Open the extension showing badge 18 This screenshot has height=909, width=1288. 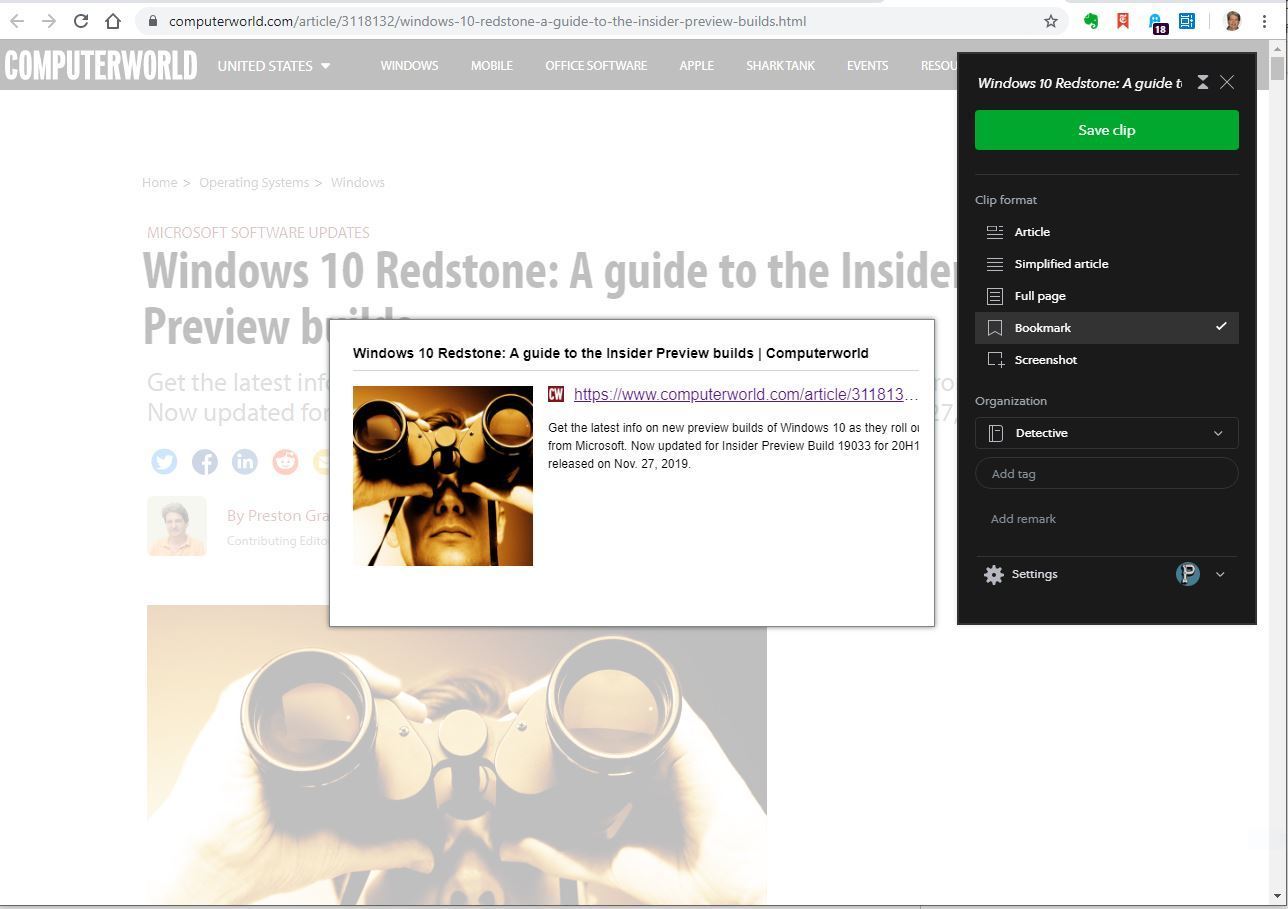point(1157,23)
